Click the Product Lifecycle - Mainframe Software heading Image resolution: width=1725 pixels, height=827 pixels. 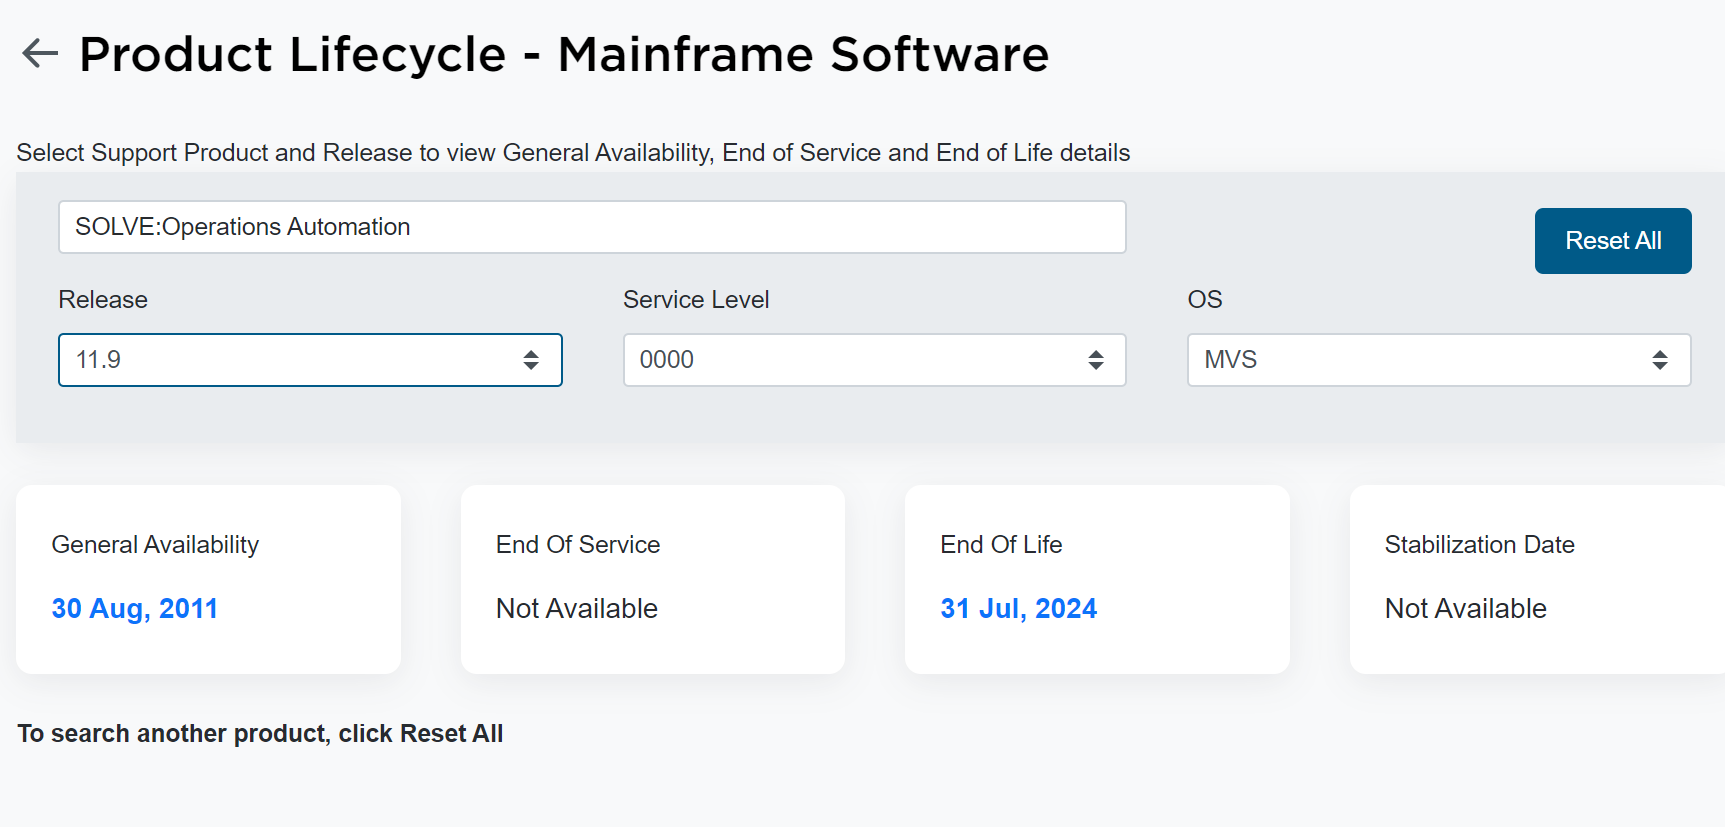(564, 54)
